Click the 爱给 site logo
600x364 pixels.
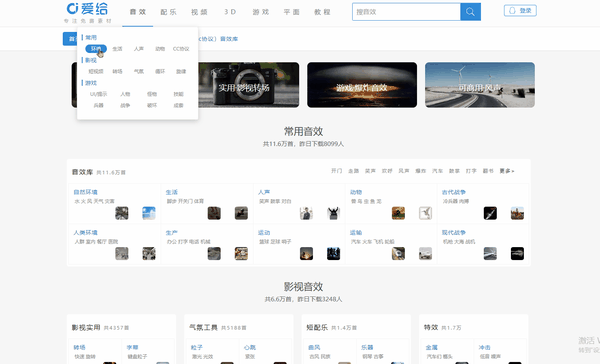pos(88,8)
